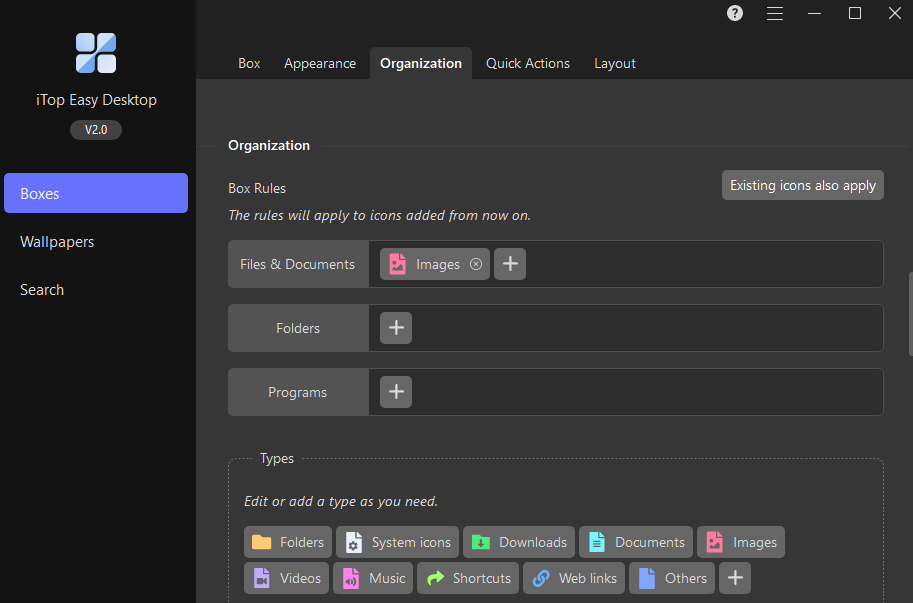Click the Web links type
The width and height of the screenshot is (913, 603).
574,578
